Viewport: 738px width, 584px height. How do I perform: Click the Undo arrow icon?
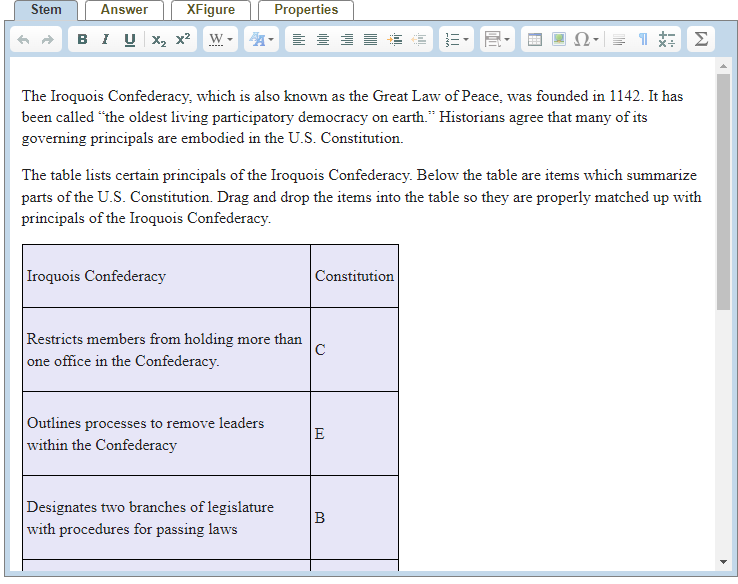pos(23,40)
